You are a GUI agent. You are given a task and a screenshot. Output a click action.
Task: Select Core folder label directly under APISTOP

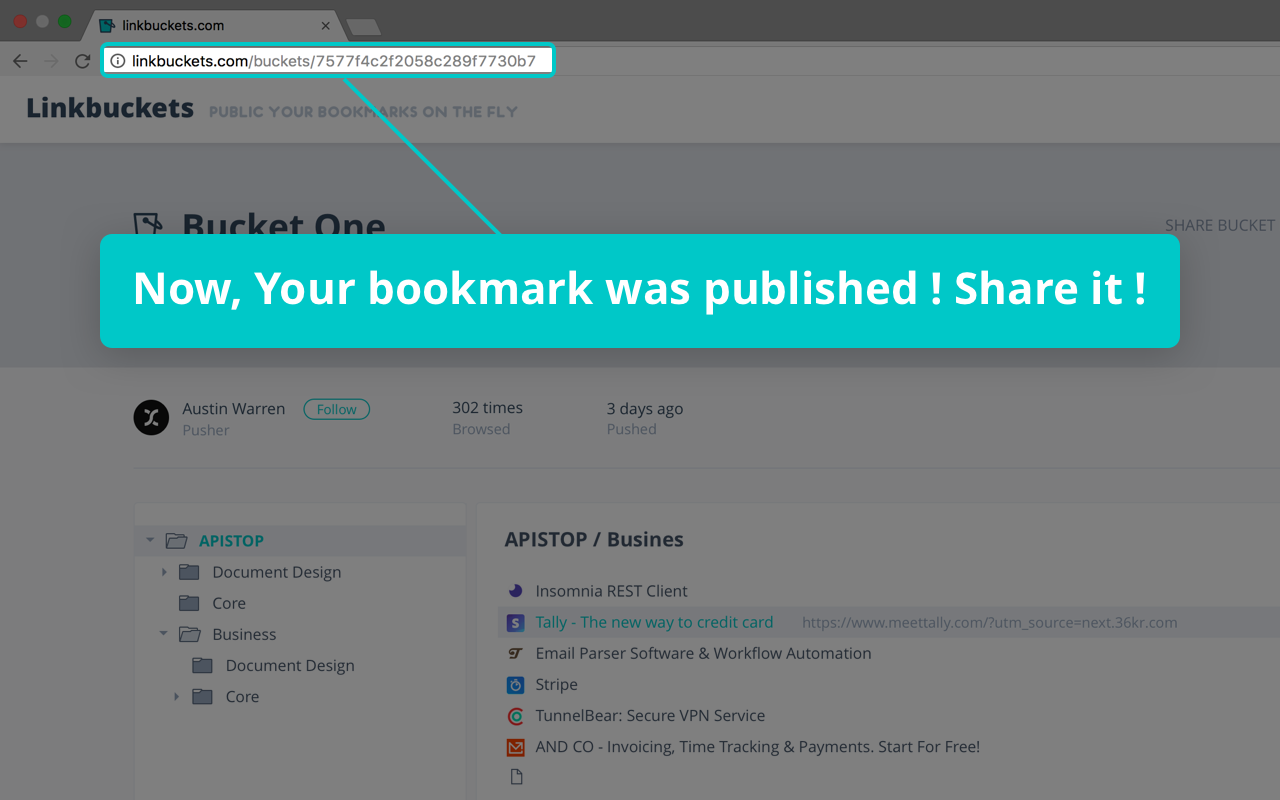(x=229, y=603)
